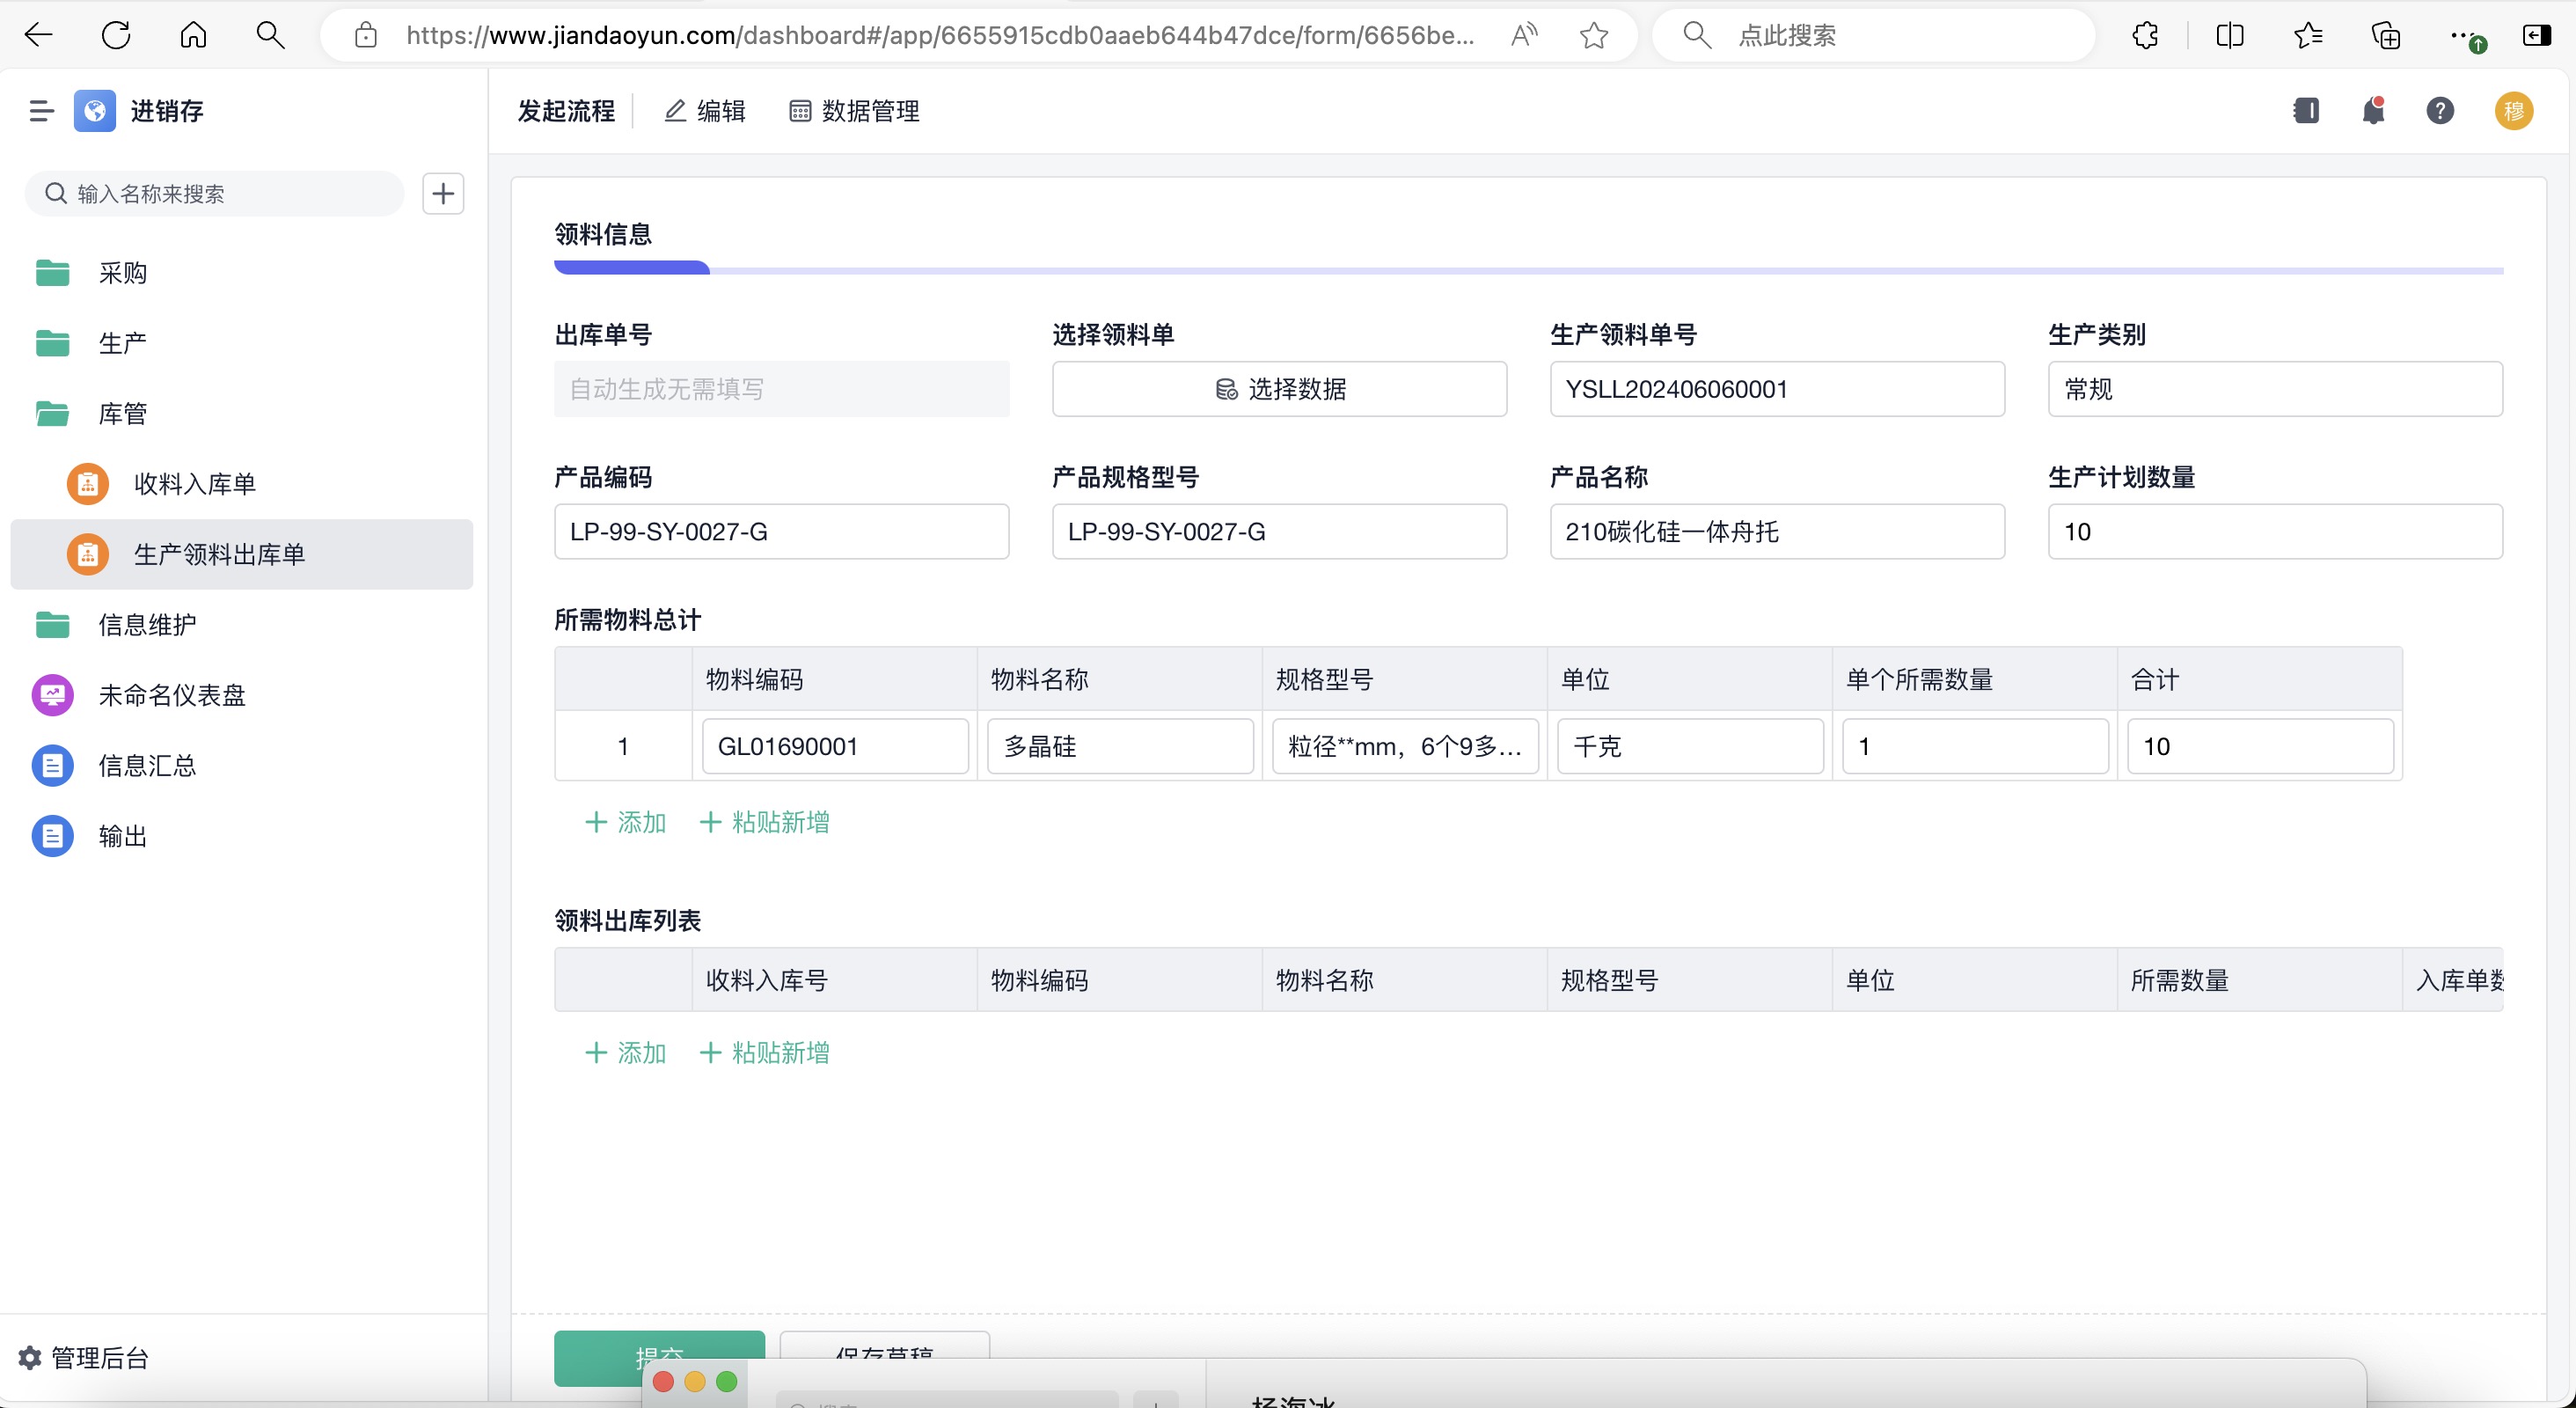
Task: Switch to the 发起流程 tab
Action: point(566,111)
